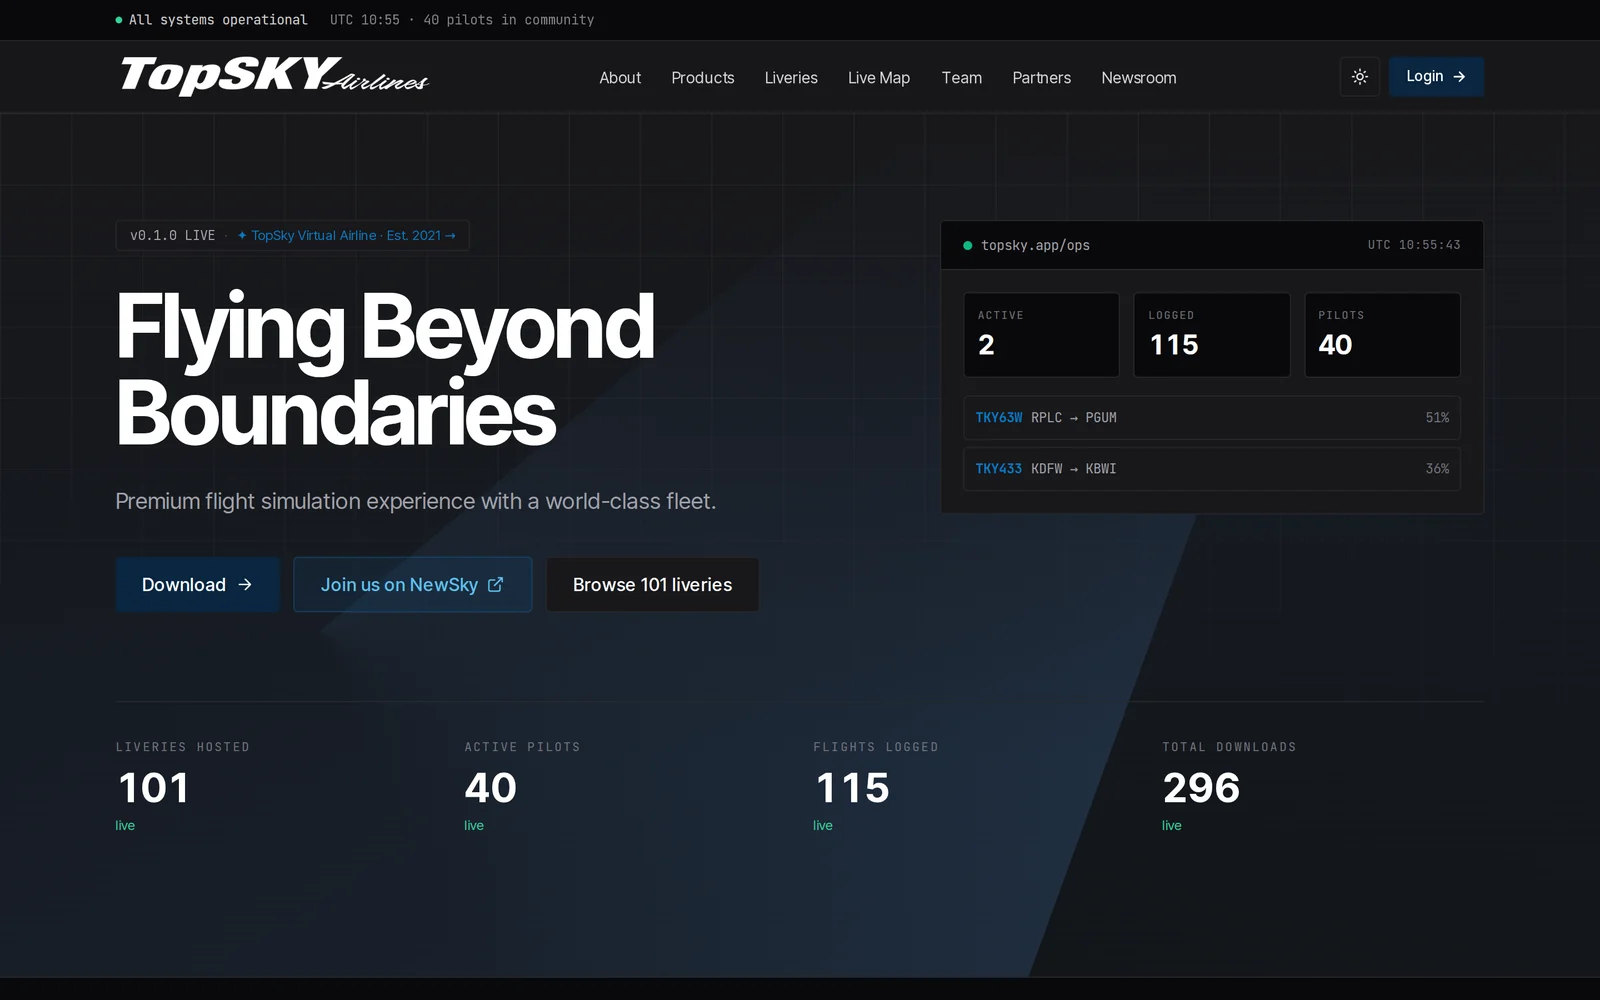The height and width of the screenshot is (1000, 1600).
Task: Click the Login button
Action: [x=1436, y=77]
